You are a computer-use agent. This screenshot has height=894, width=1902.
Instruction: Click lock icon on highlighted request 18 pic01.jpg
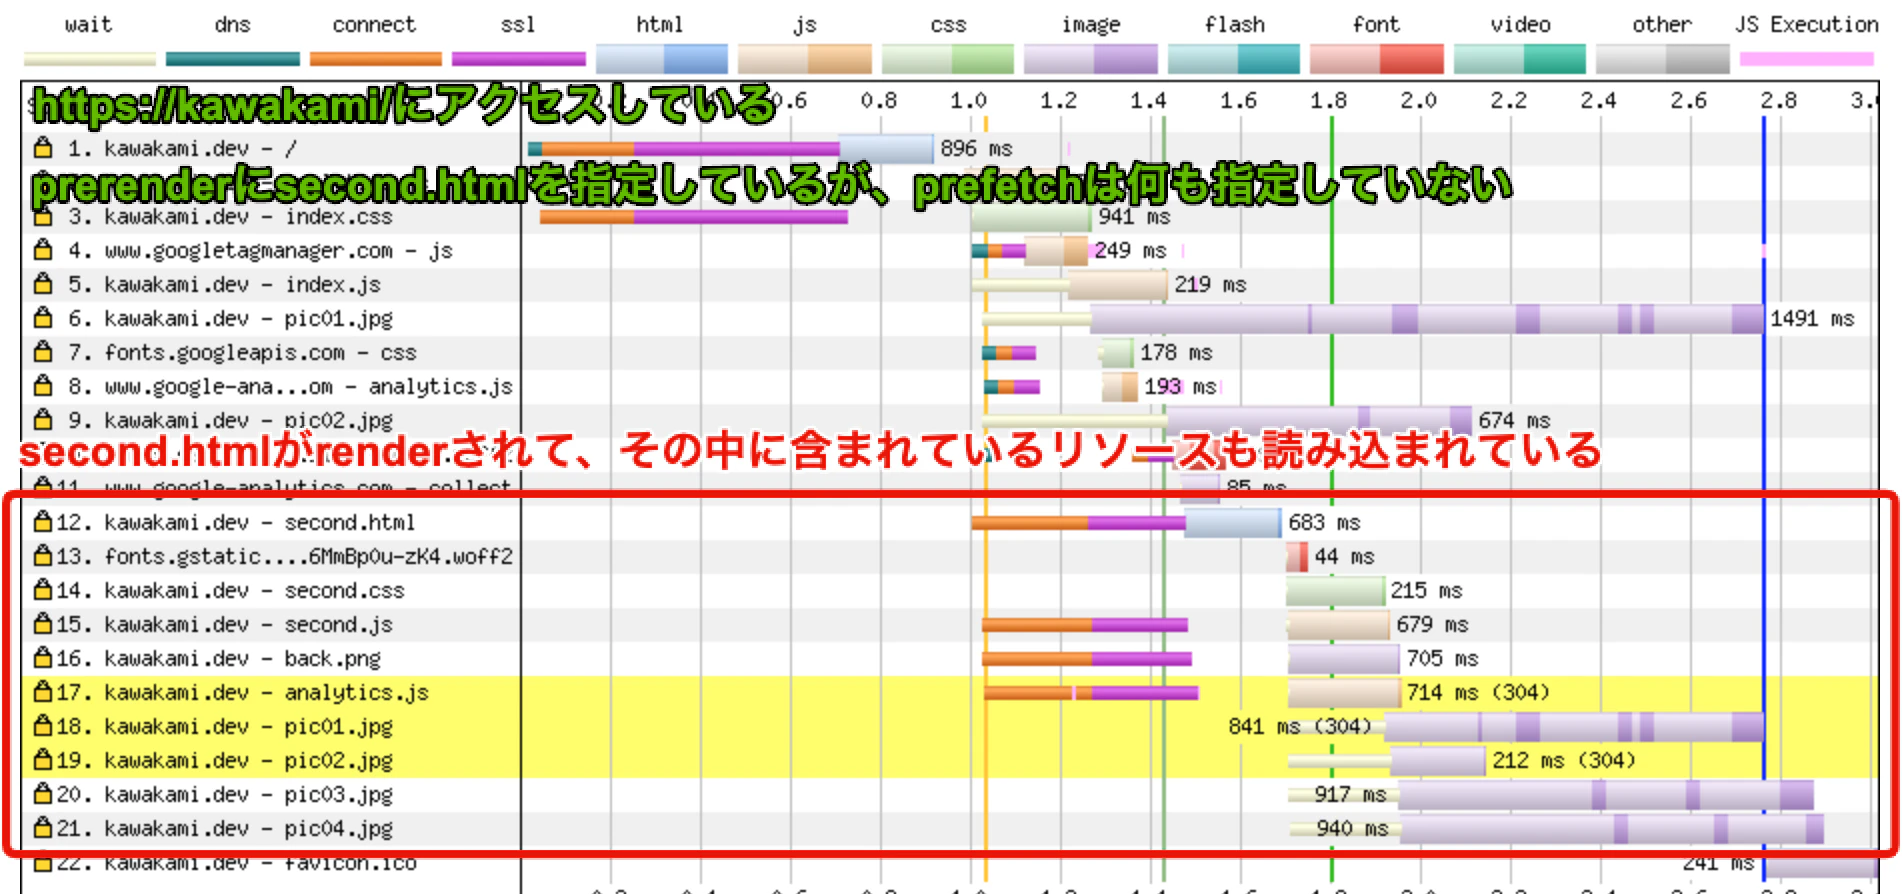(43, 726)
